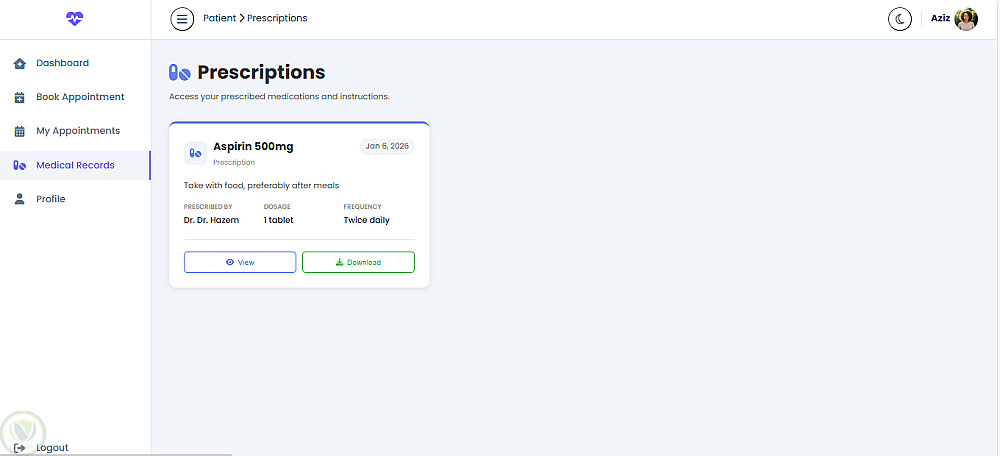Open the Dashboard menu item
This screenshot has width=1000, height=456.
tap(62, 63)
